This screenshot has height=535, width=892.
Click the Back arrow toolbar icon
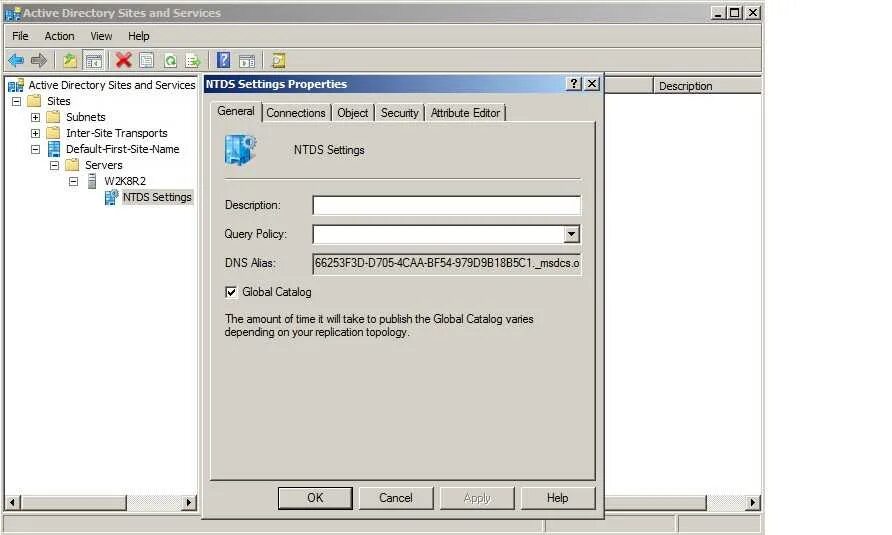[16, 60]
